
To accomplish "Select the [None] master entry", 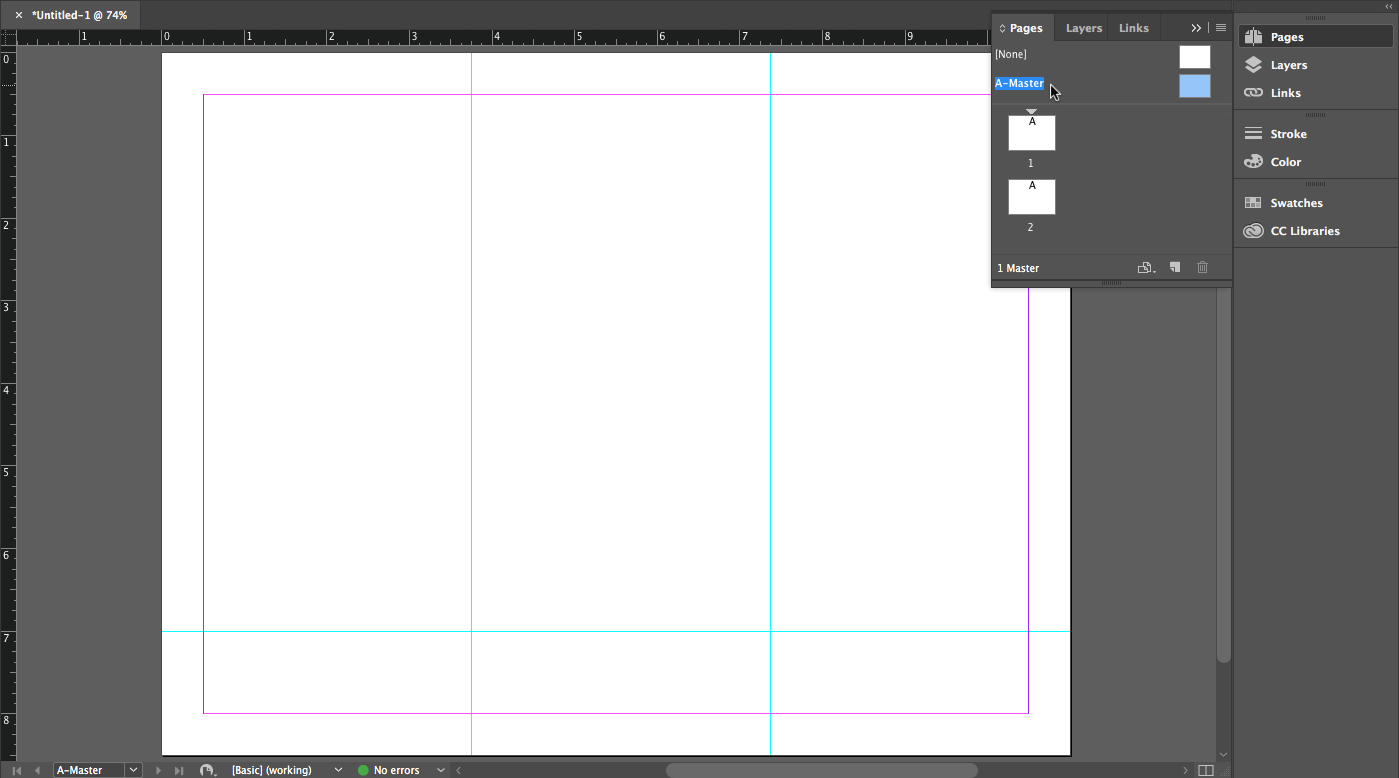I will click(1011, 54).
